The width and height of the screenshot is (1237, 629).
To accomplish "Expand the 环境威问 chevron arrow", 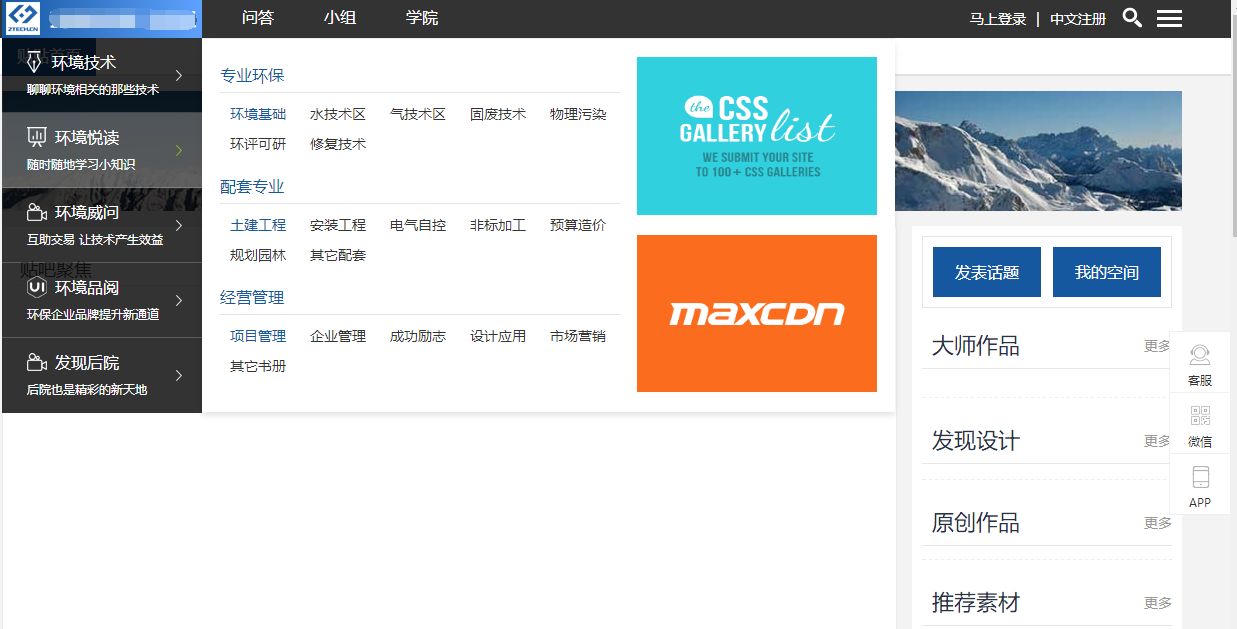I will pos(179,225).
